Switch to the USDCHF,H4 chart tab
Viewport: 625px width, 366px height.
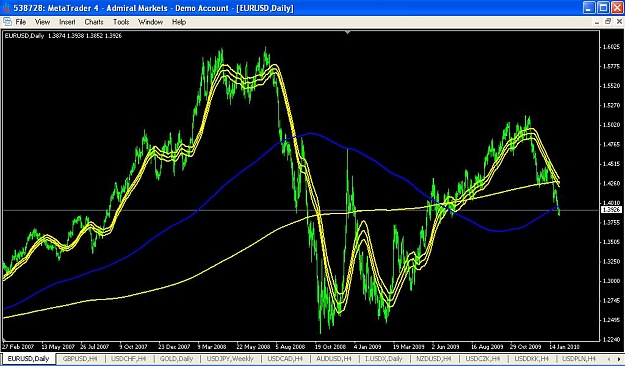(x=128, y=358)
